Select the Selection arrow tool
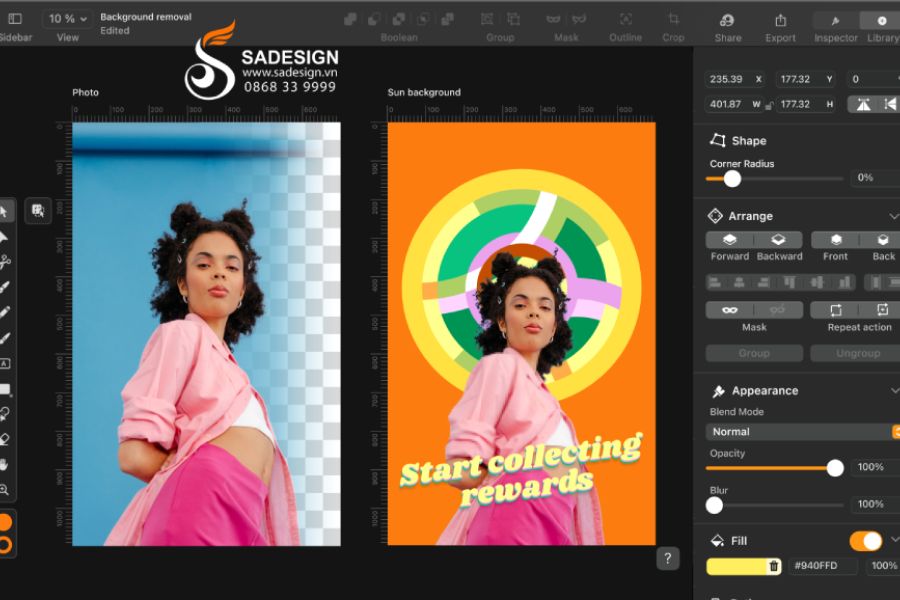Screen dimensions: 900x600 point(3,212)
